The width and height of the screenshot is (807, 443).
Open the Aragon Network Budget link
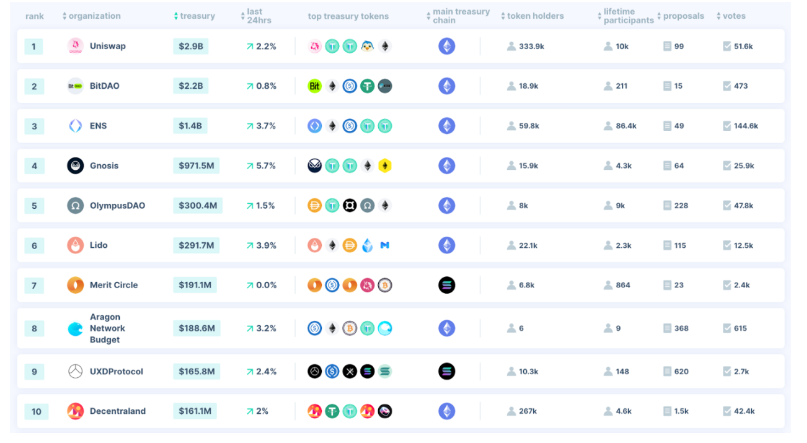[108, 328]
